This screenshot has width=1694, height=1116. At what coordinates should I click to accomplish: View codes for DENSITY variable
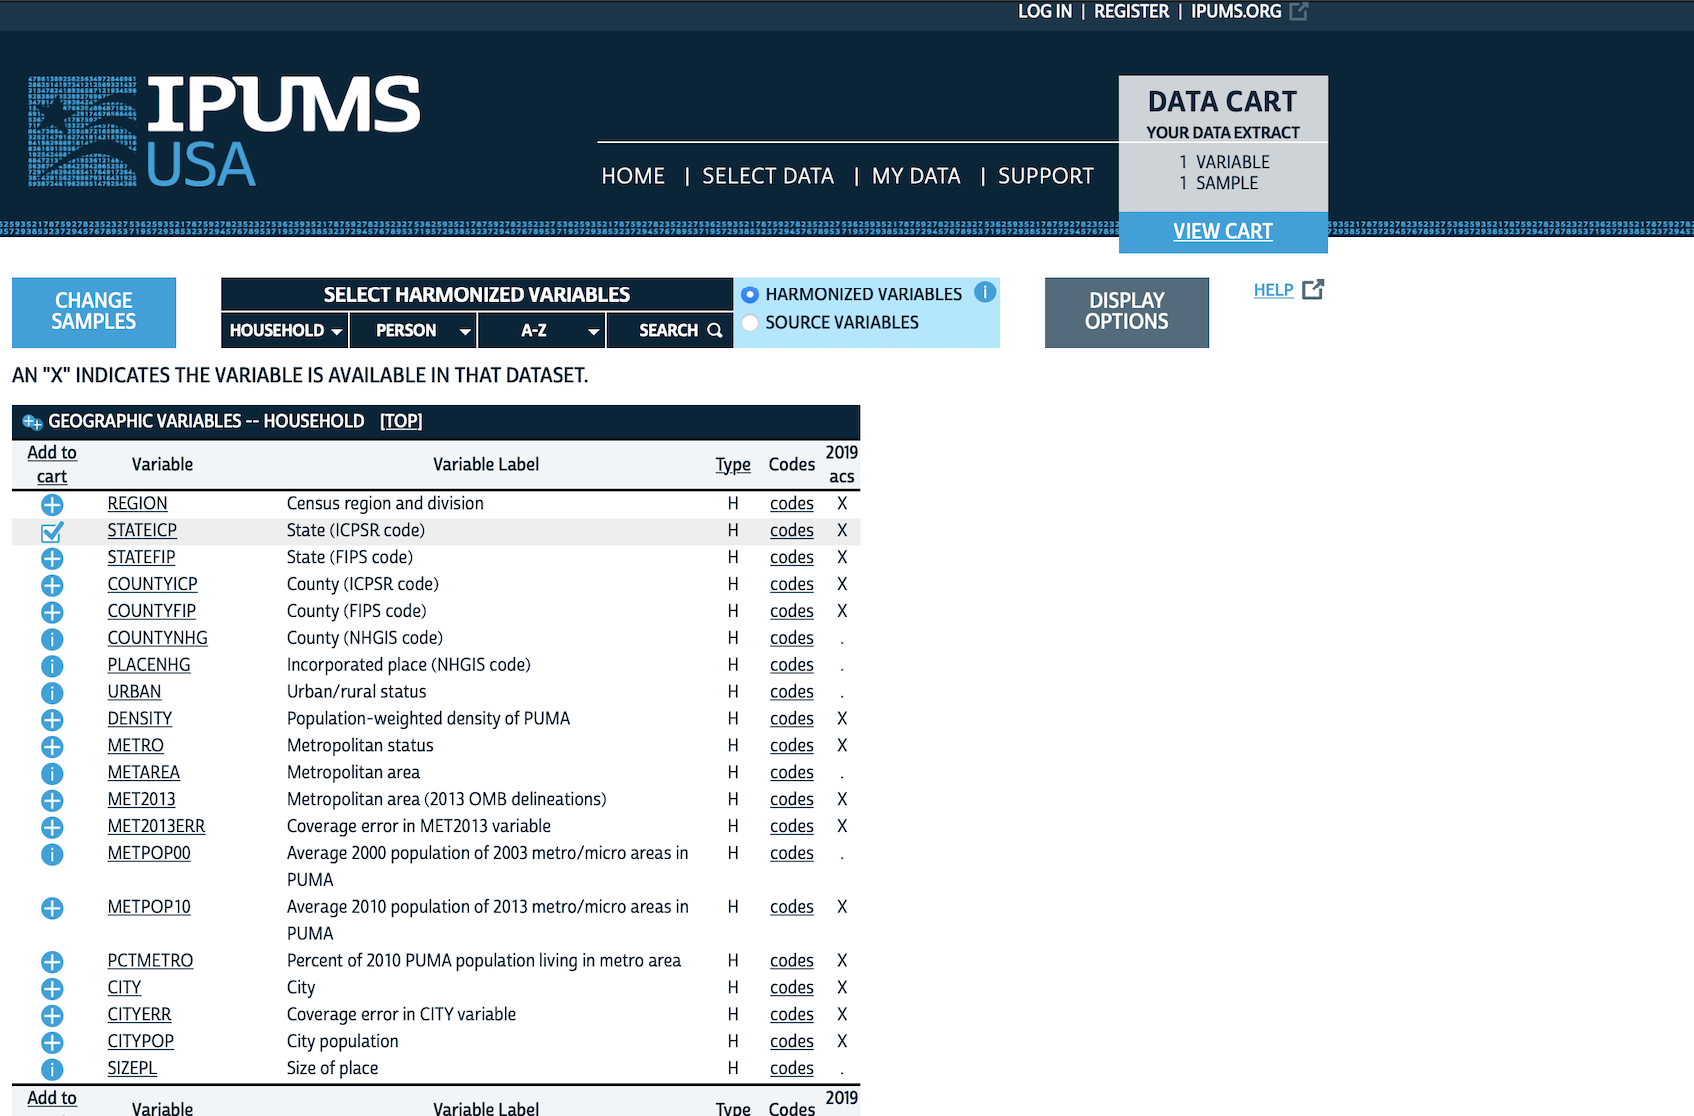point(791,719)
